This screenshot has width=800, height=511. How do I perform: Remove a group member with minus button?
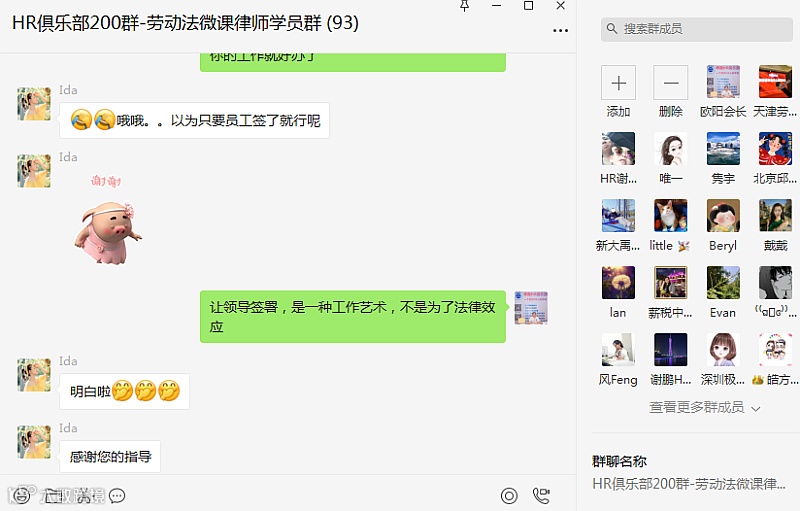tap(670, 82)
